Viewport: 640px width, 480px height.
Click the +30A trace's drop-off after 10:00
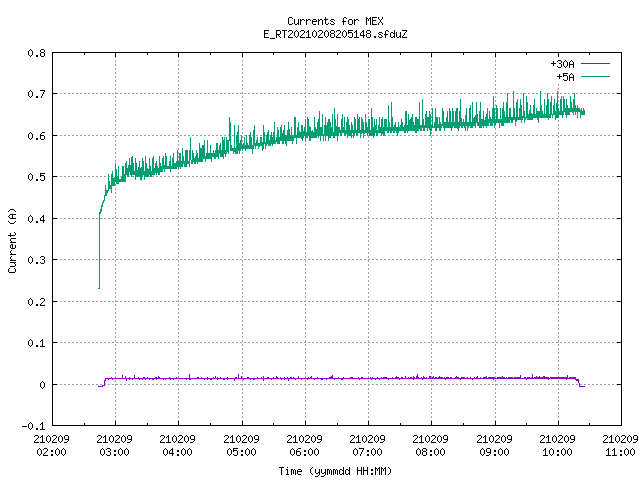click(579, 382)
